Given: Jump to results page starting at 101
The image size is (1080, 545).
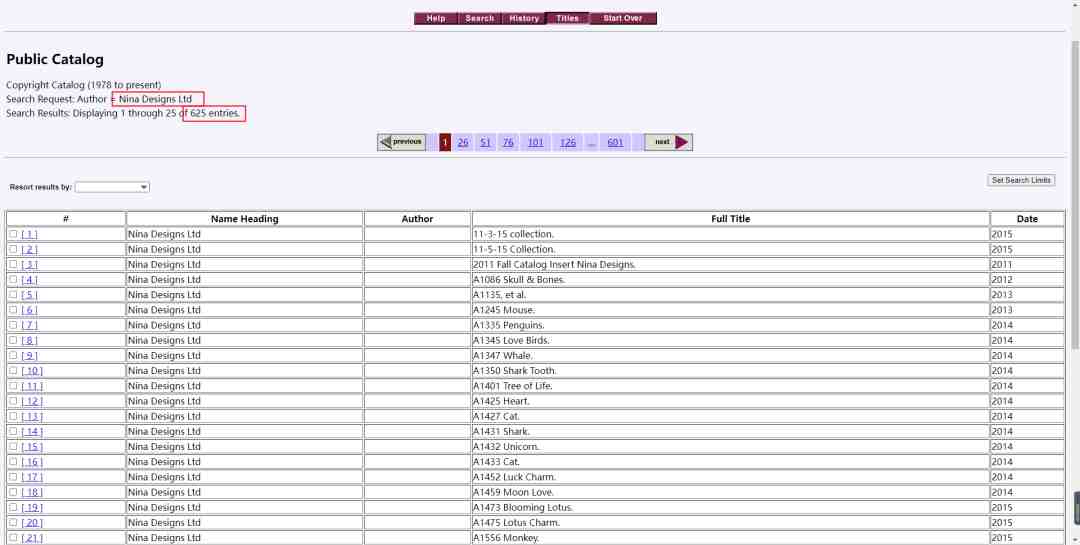Looking at the screenshot, I should pos(535,143).
